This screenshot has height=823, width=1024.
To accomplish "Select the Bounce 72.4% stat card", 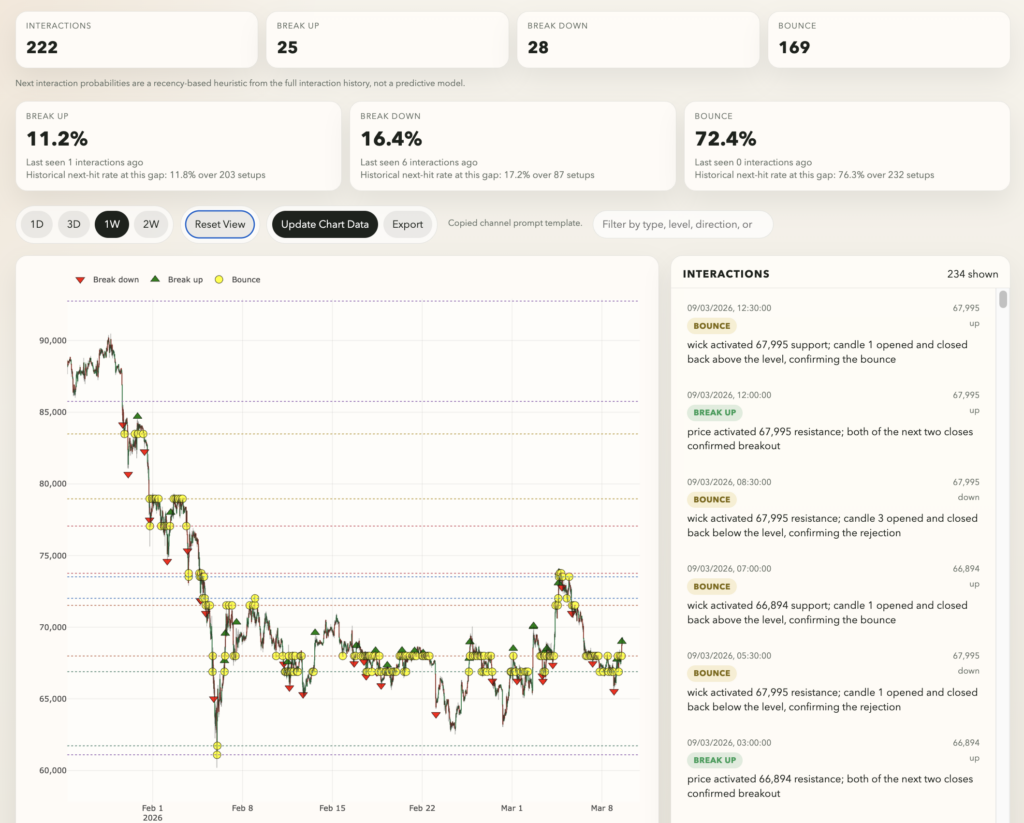I will [x=847, y=145].
